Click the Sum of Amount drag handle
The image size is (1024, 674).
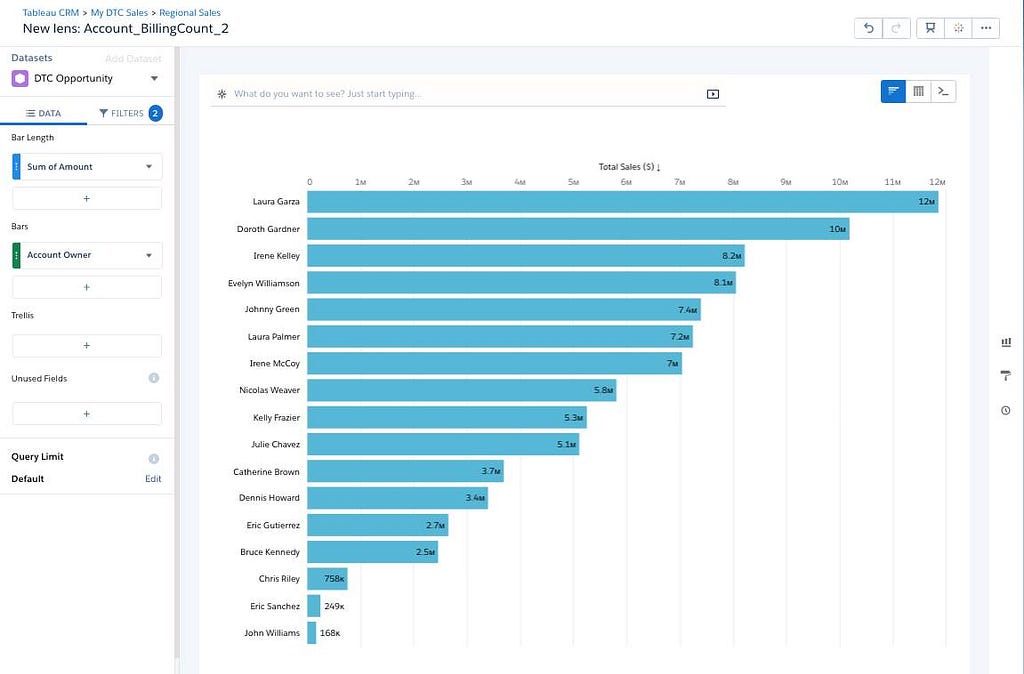click(16, 167)
